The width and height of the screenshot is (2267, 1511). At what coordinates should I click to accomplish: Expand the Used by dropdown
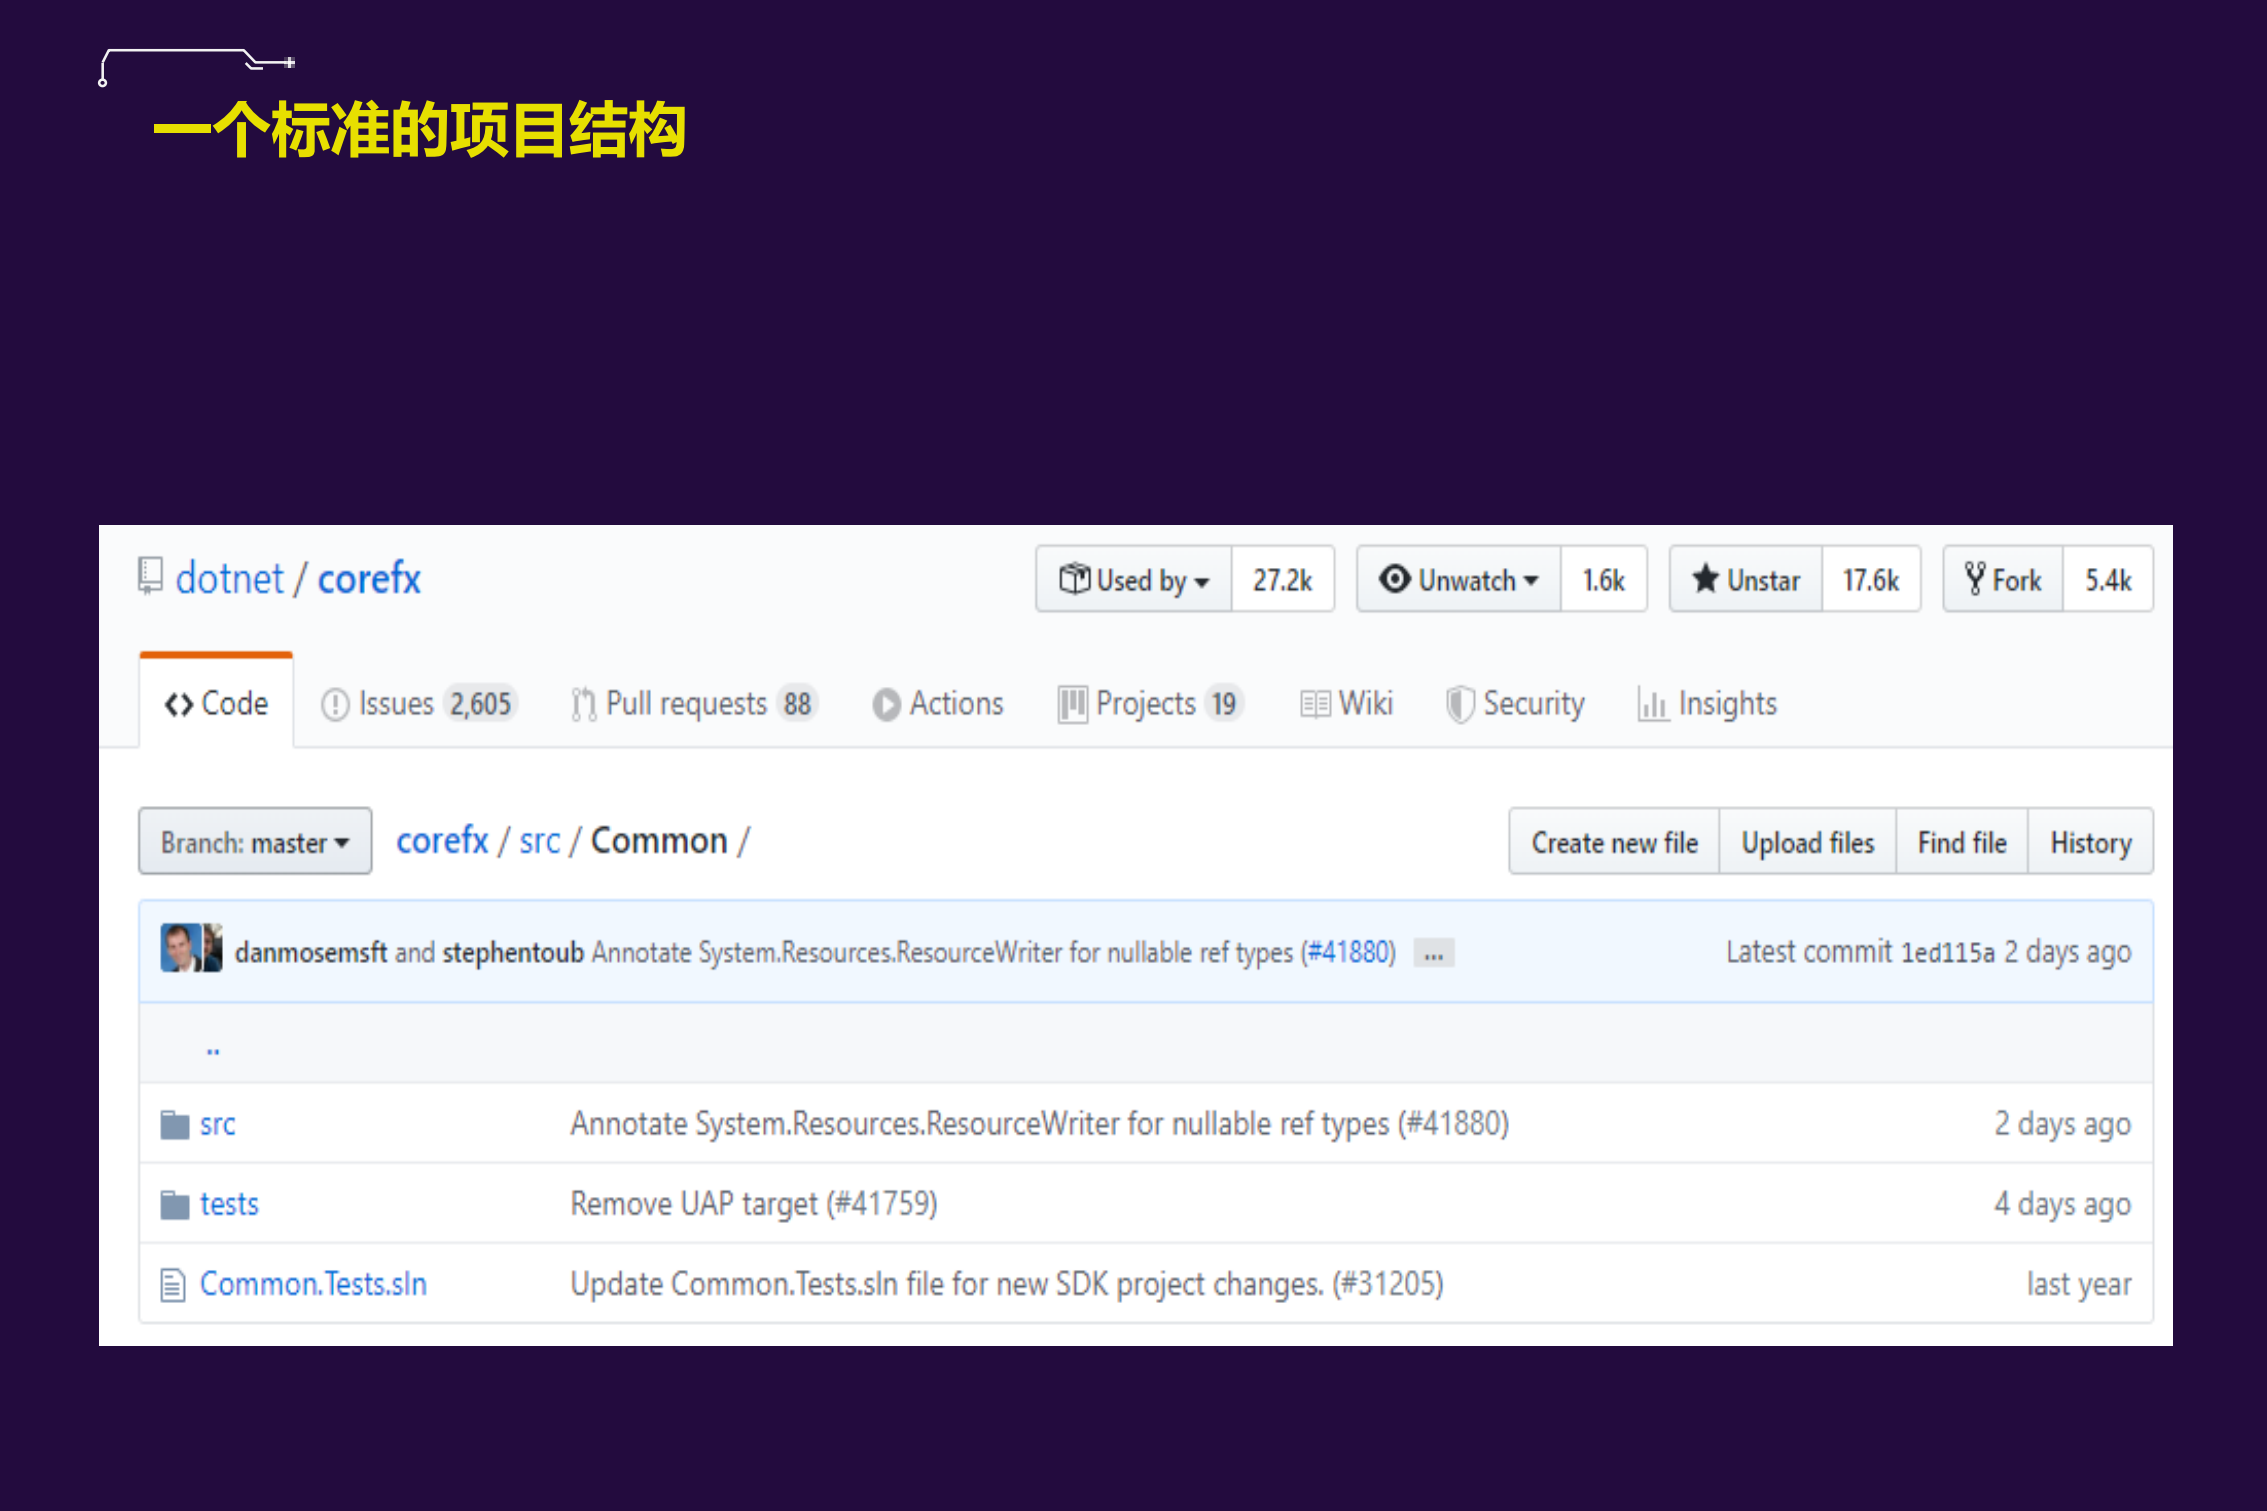point(1133,579)
